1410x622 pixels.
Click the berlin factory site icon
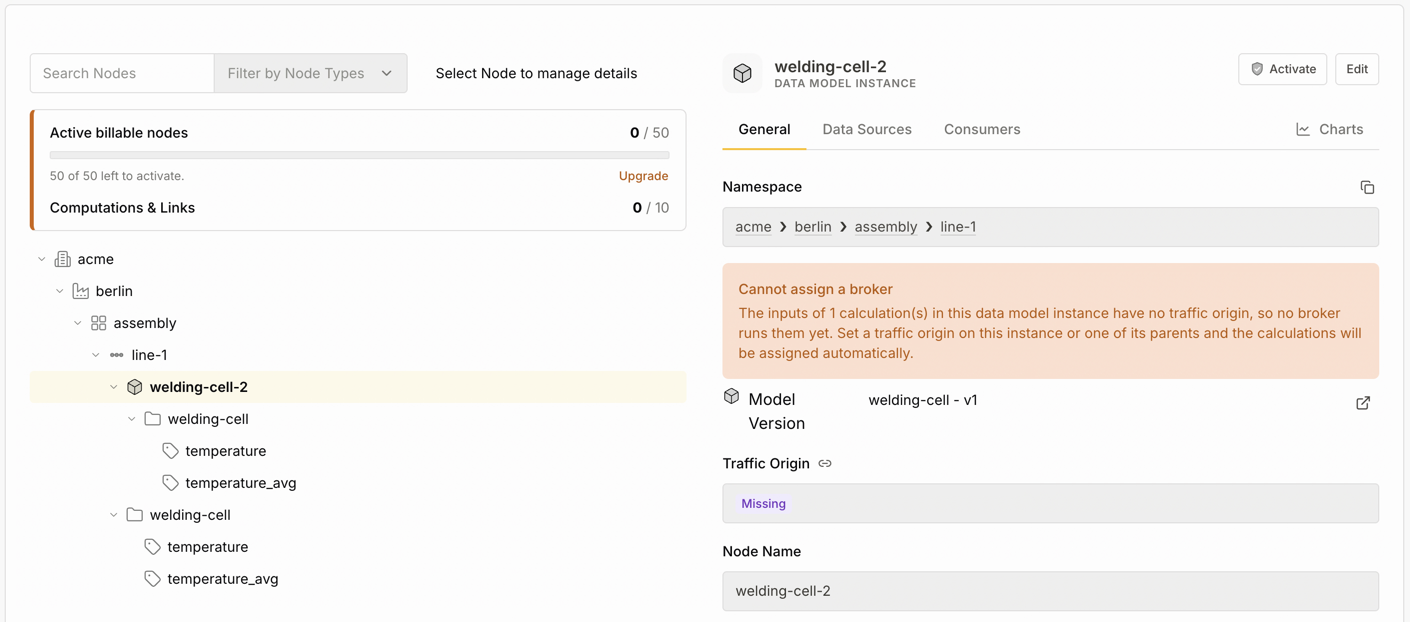(x=81, y=291)
